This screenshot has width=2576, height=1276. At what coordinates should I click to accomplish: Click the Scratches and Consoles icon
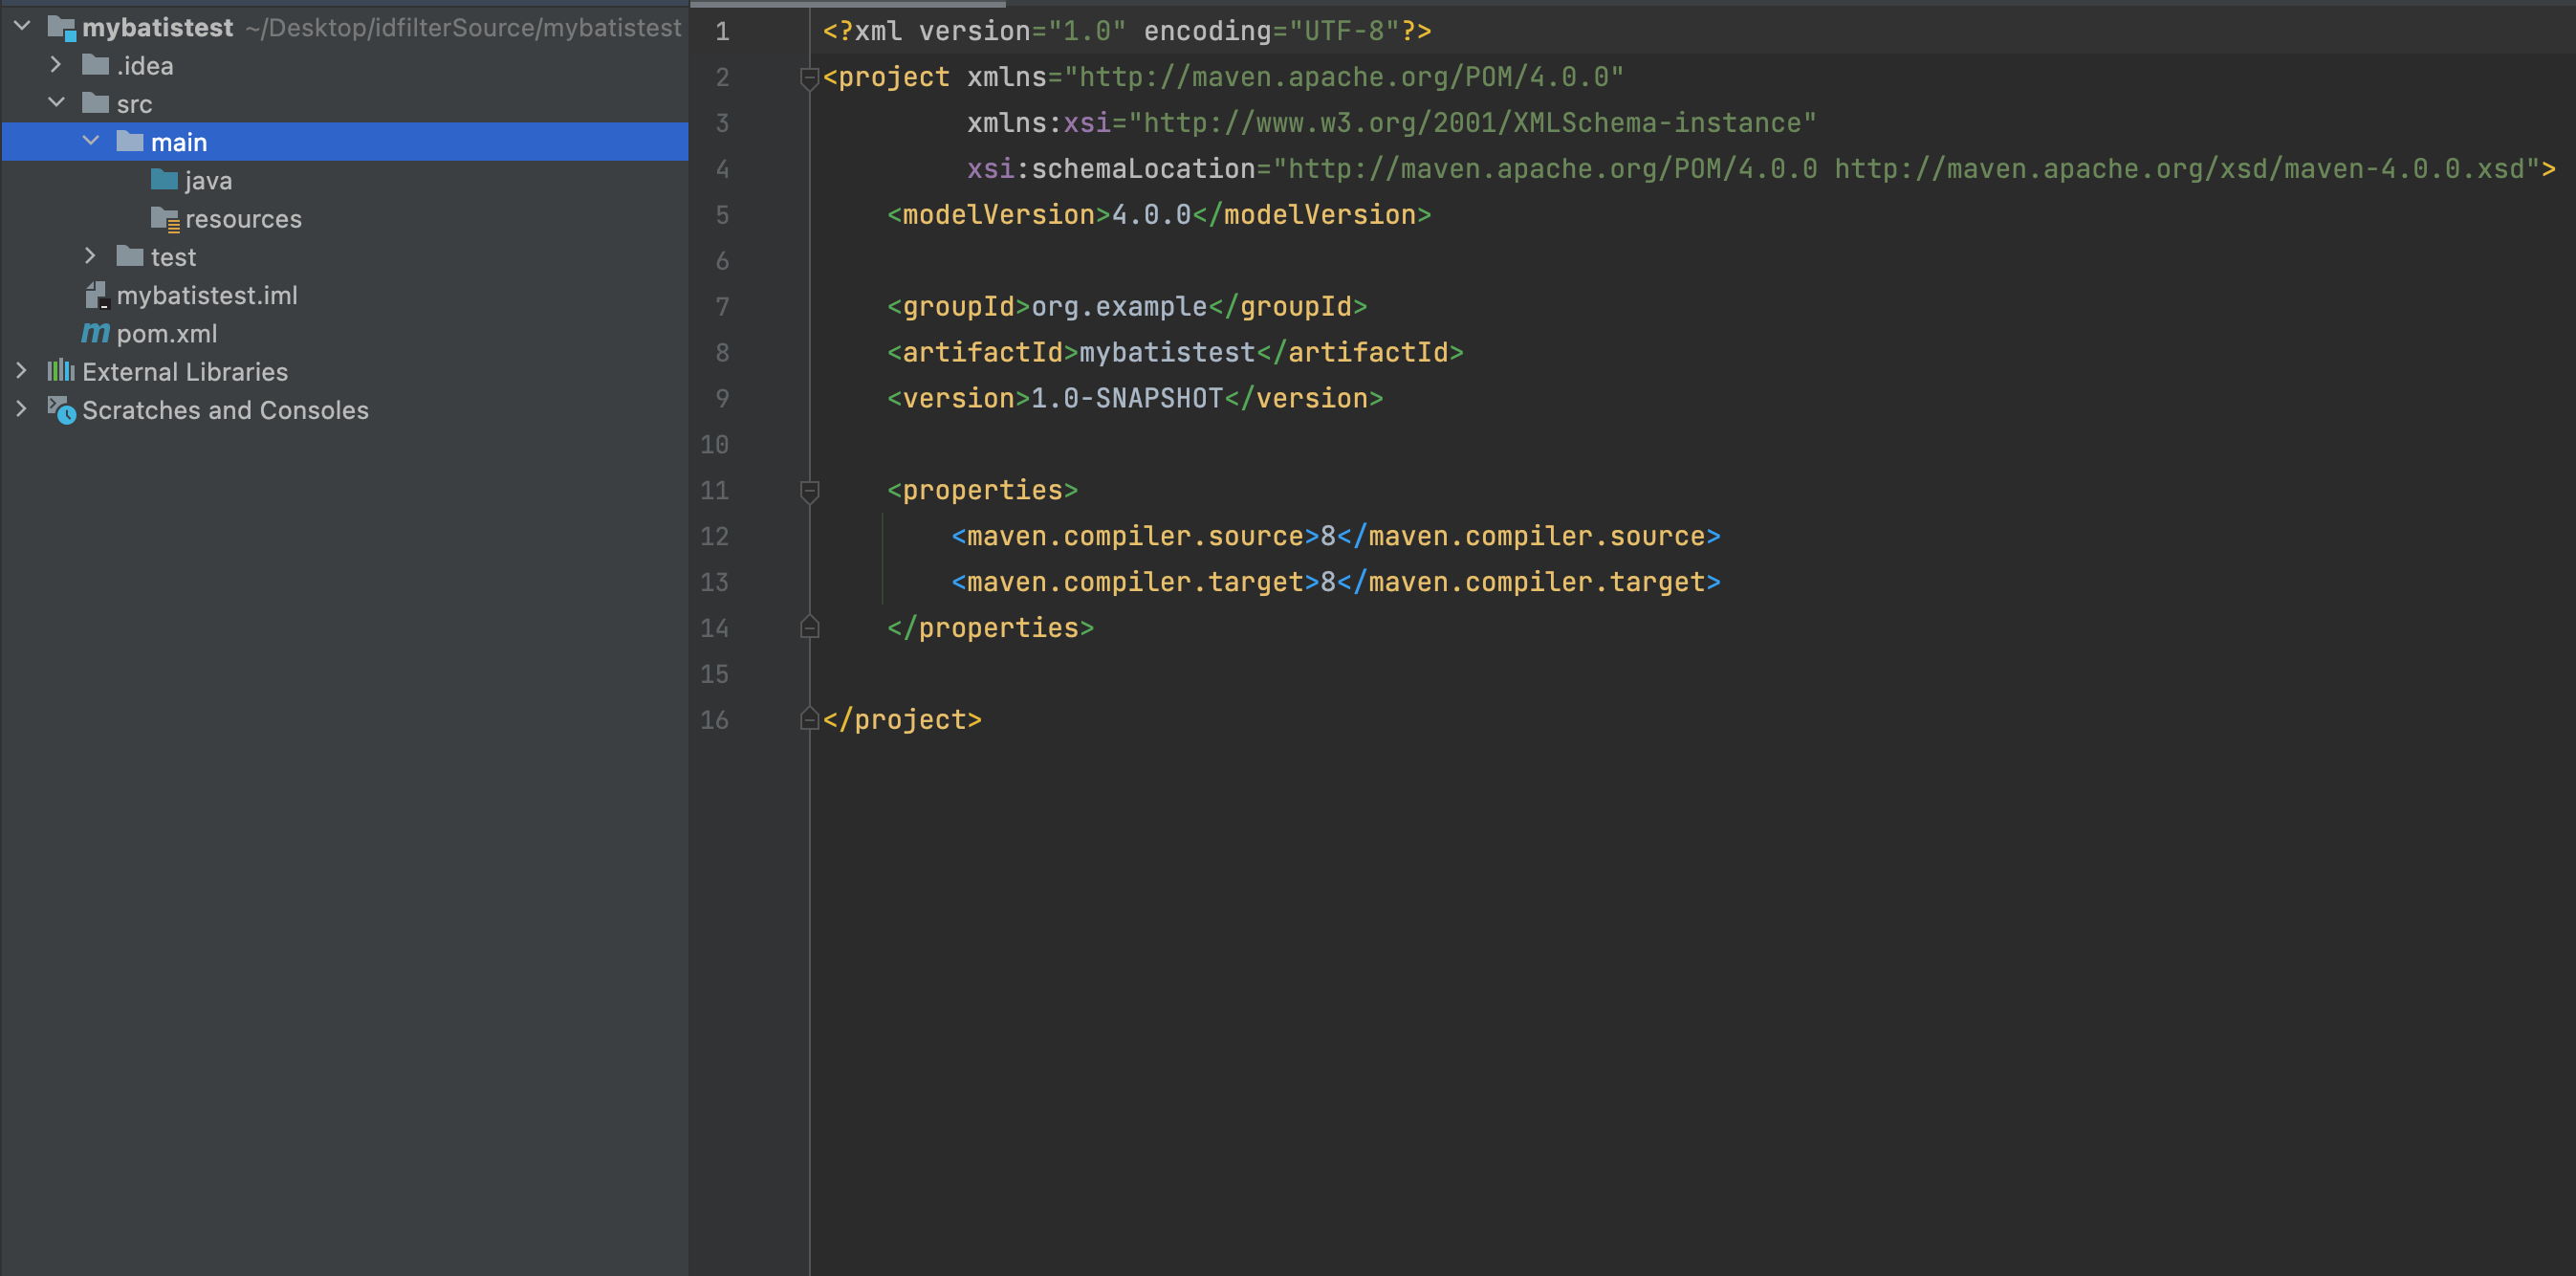click(61, 411)
